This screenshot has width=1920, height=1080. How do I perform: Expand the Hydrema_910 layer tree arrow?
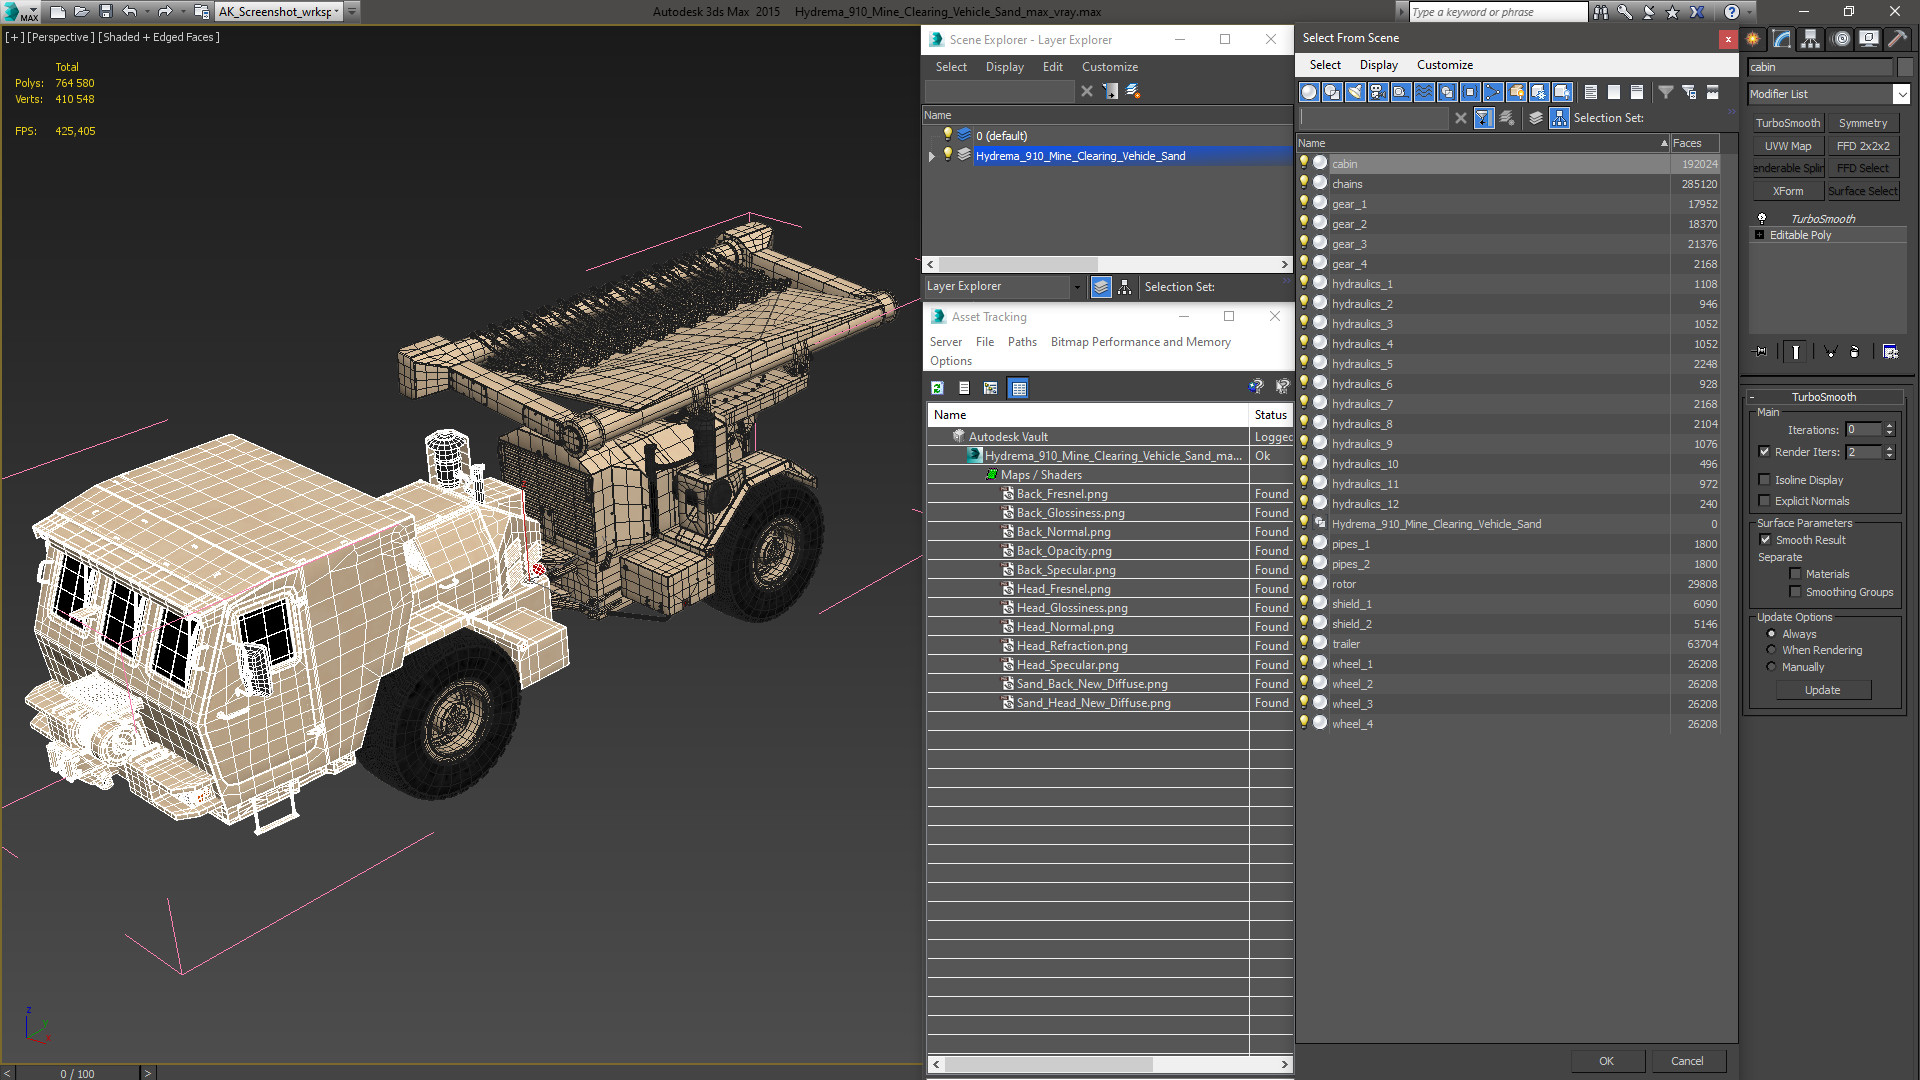click(x=932, y=156)
